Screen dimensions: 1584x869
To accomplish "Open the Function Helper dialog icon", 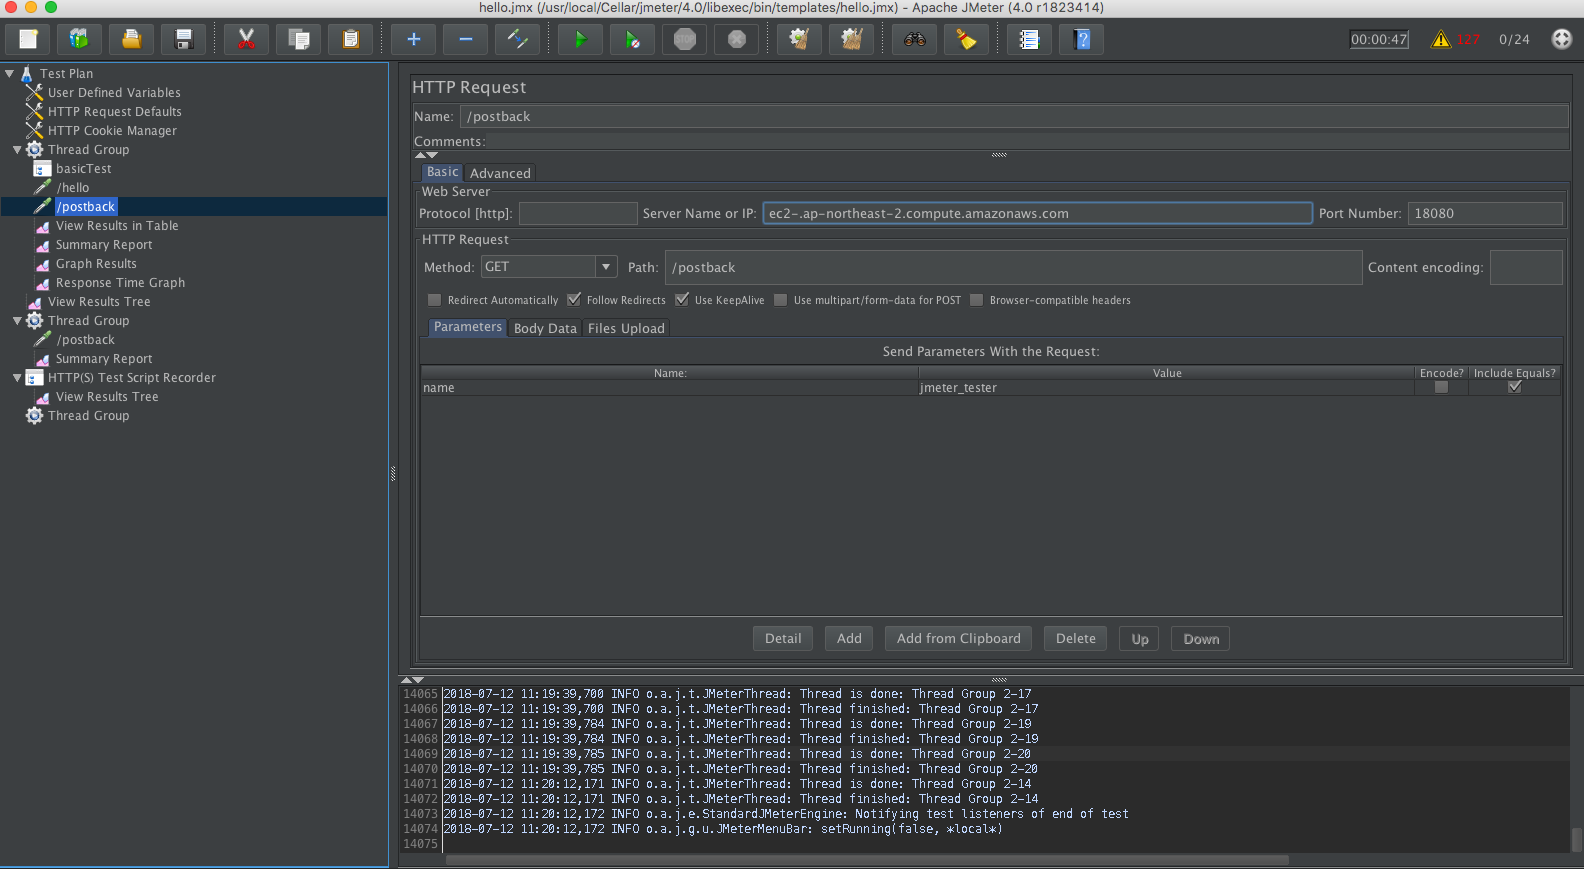I will [1029, 40].
